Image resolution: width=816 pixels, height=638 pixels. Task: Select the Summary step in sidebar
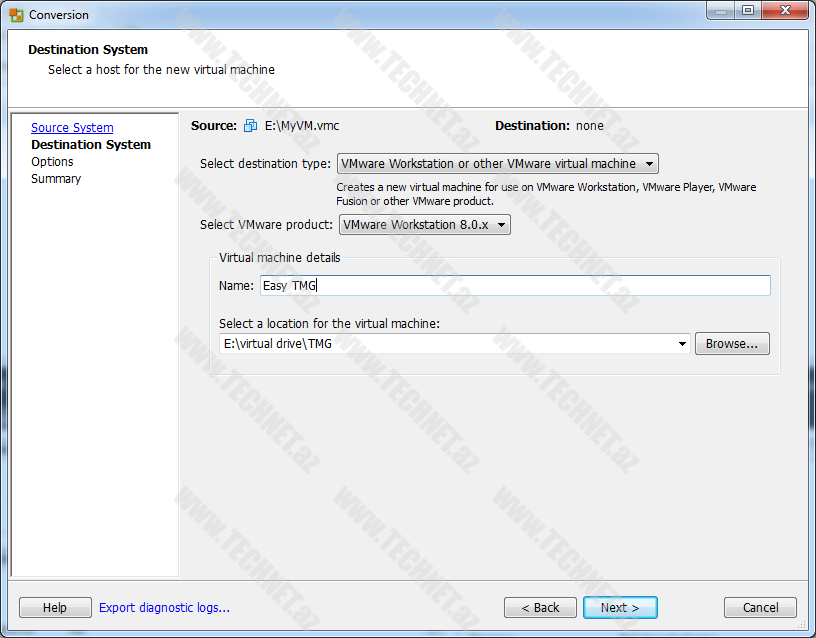[56, 179]
